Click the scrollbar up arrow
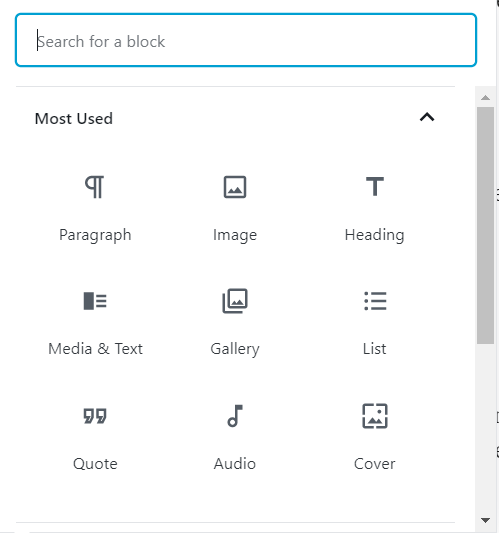This screenshot has width=499, height=533. coord(485,98)
